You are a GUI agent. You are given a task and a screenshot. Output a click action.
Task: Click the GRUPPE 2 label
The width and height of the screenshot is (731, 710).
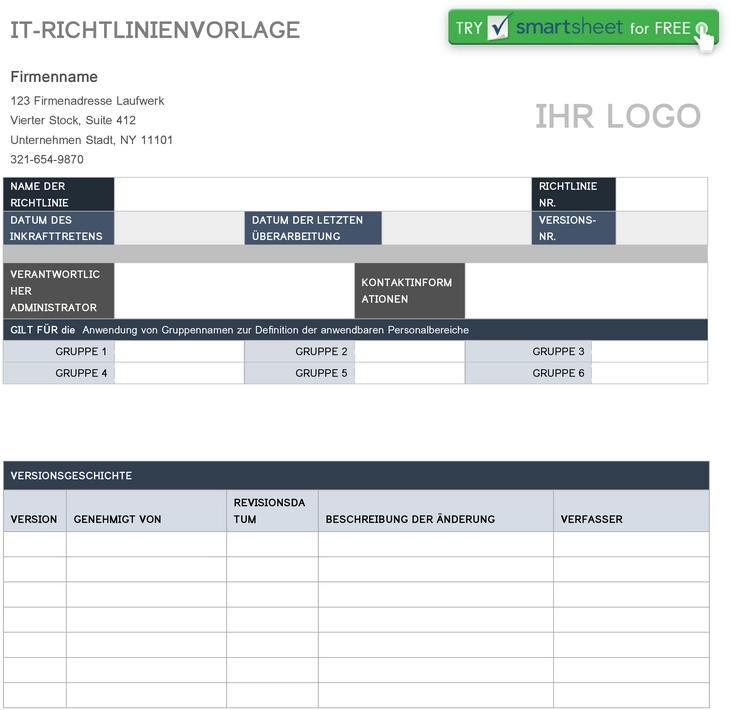[x=299, y=352]
